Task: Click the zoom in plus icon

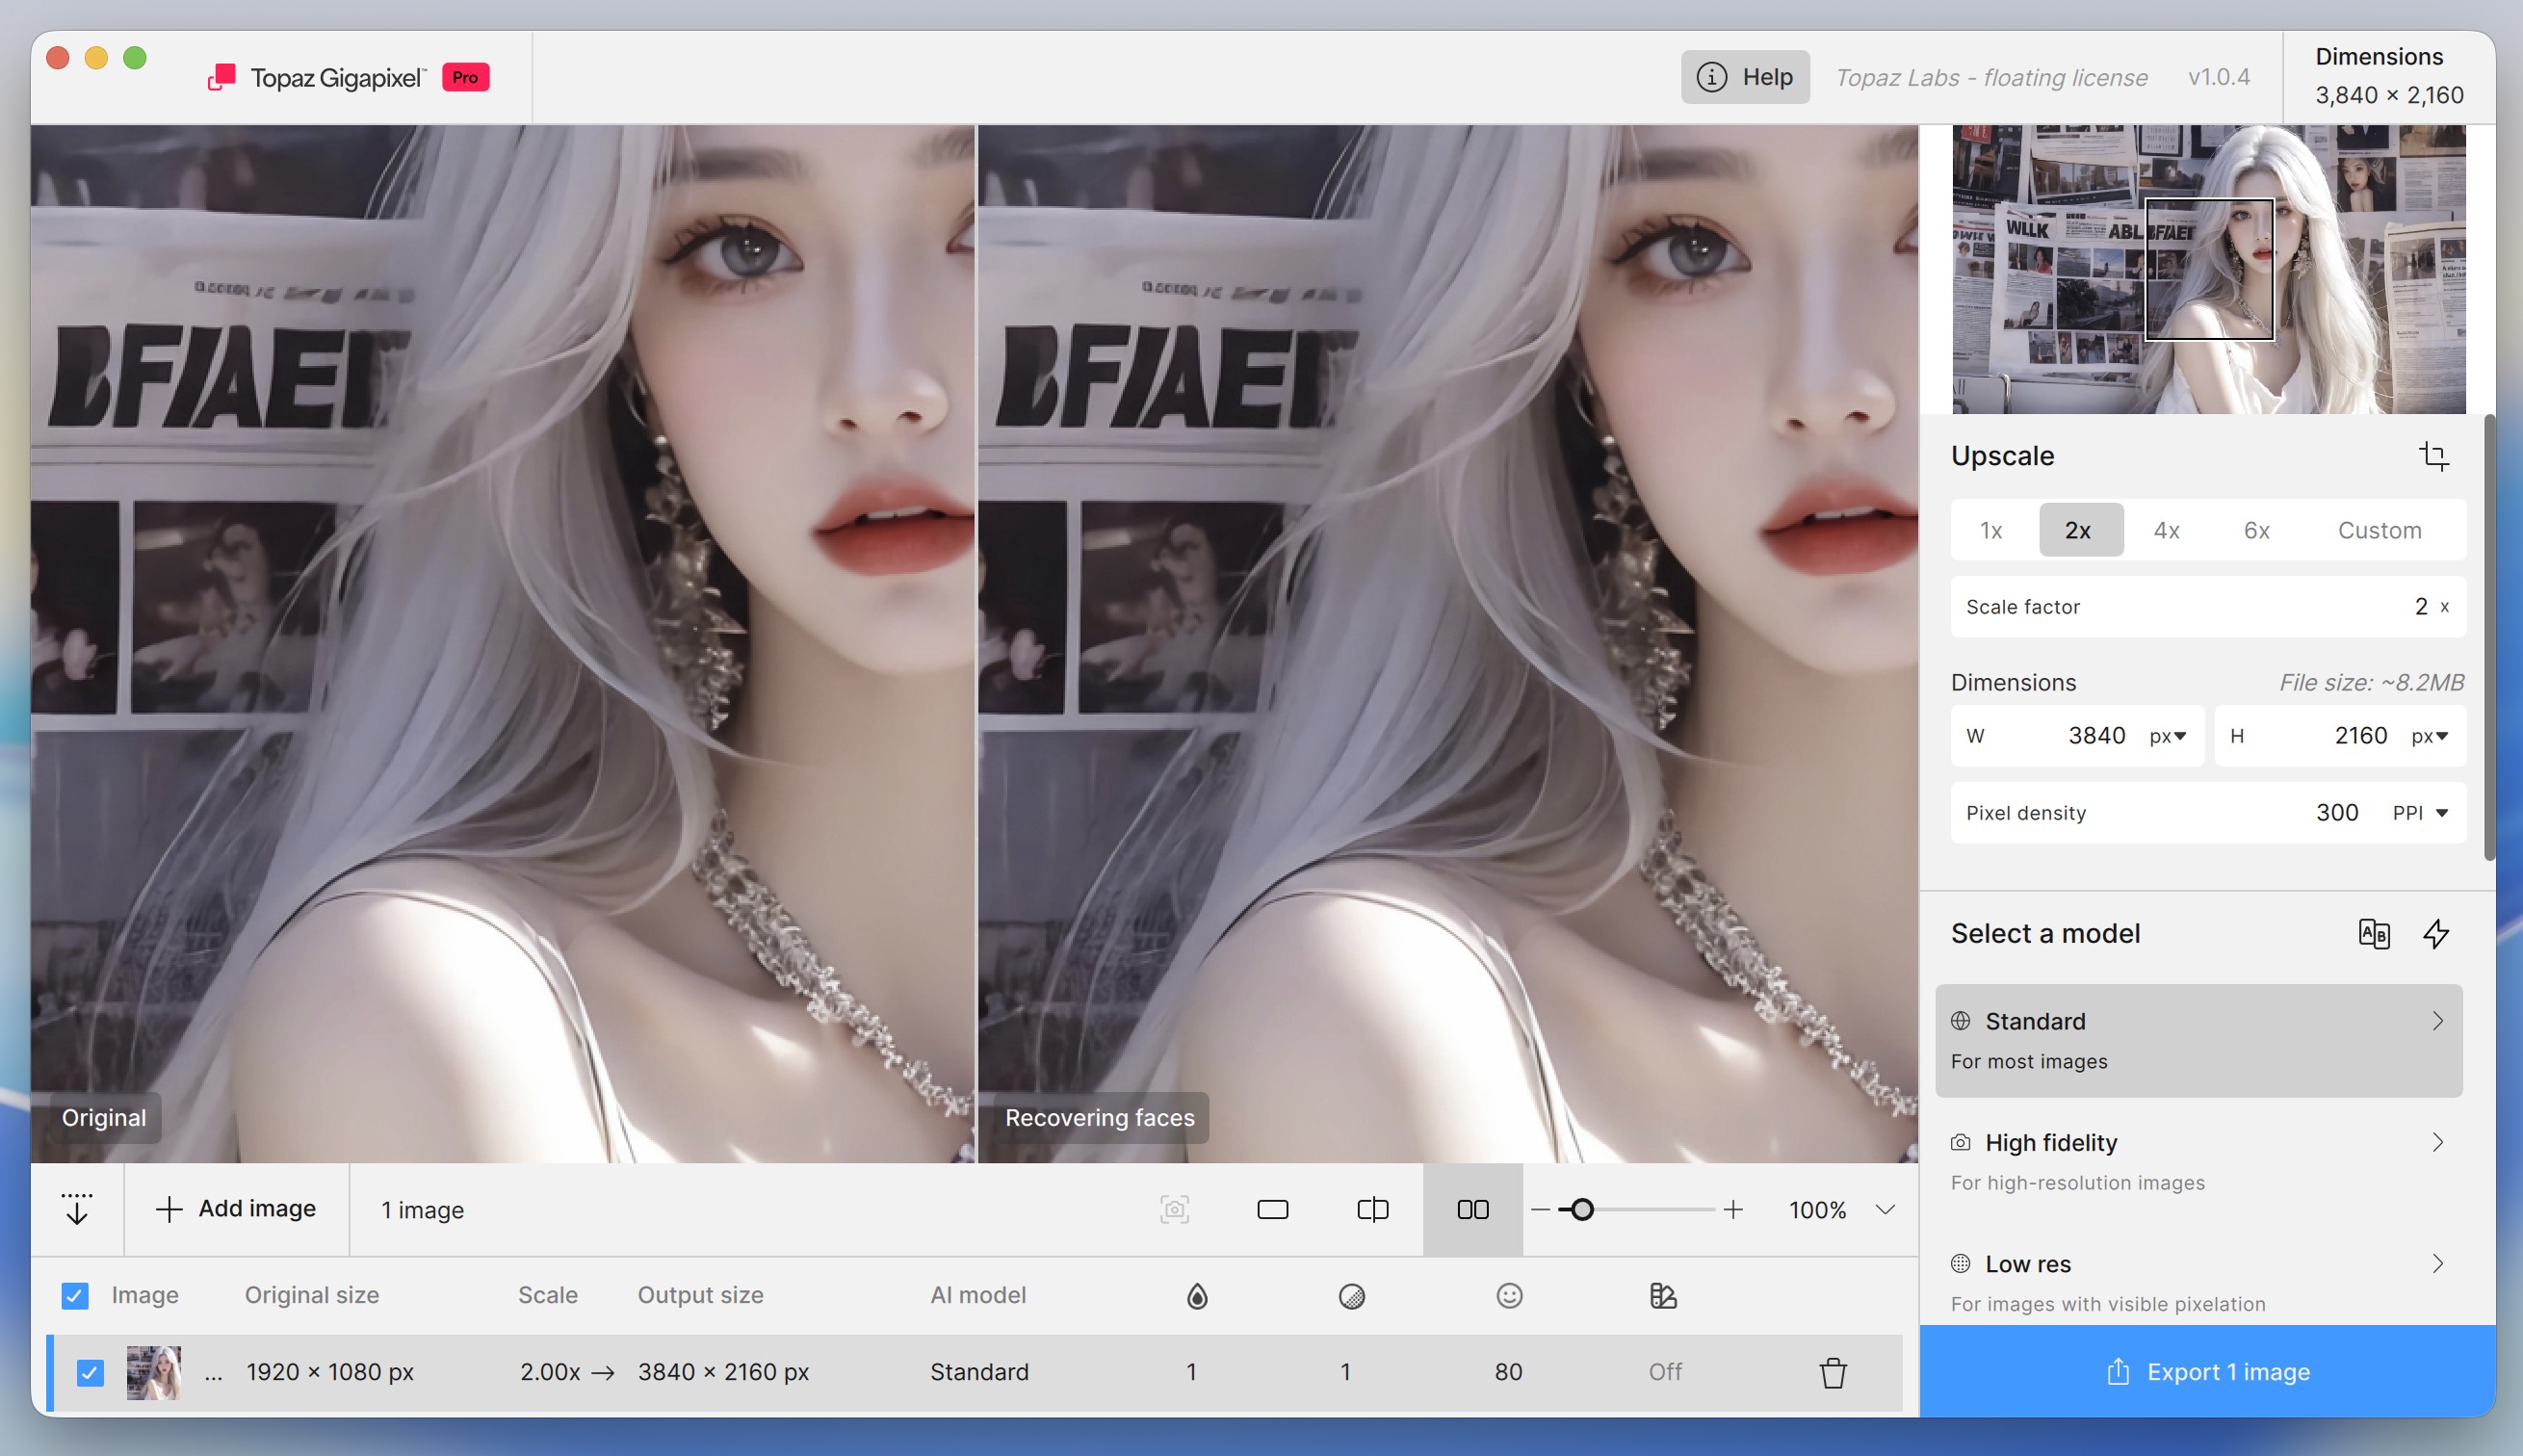Action: 1733,1210
